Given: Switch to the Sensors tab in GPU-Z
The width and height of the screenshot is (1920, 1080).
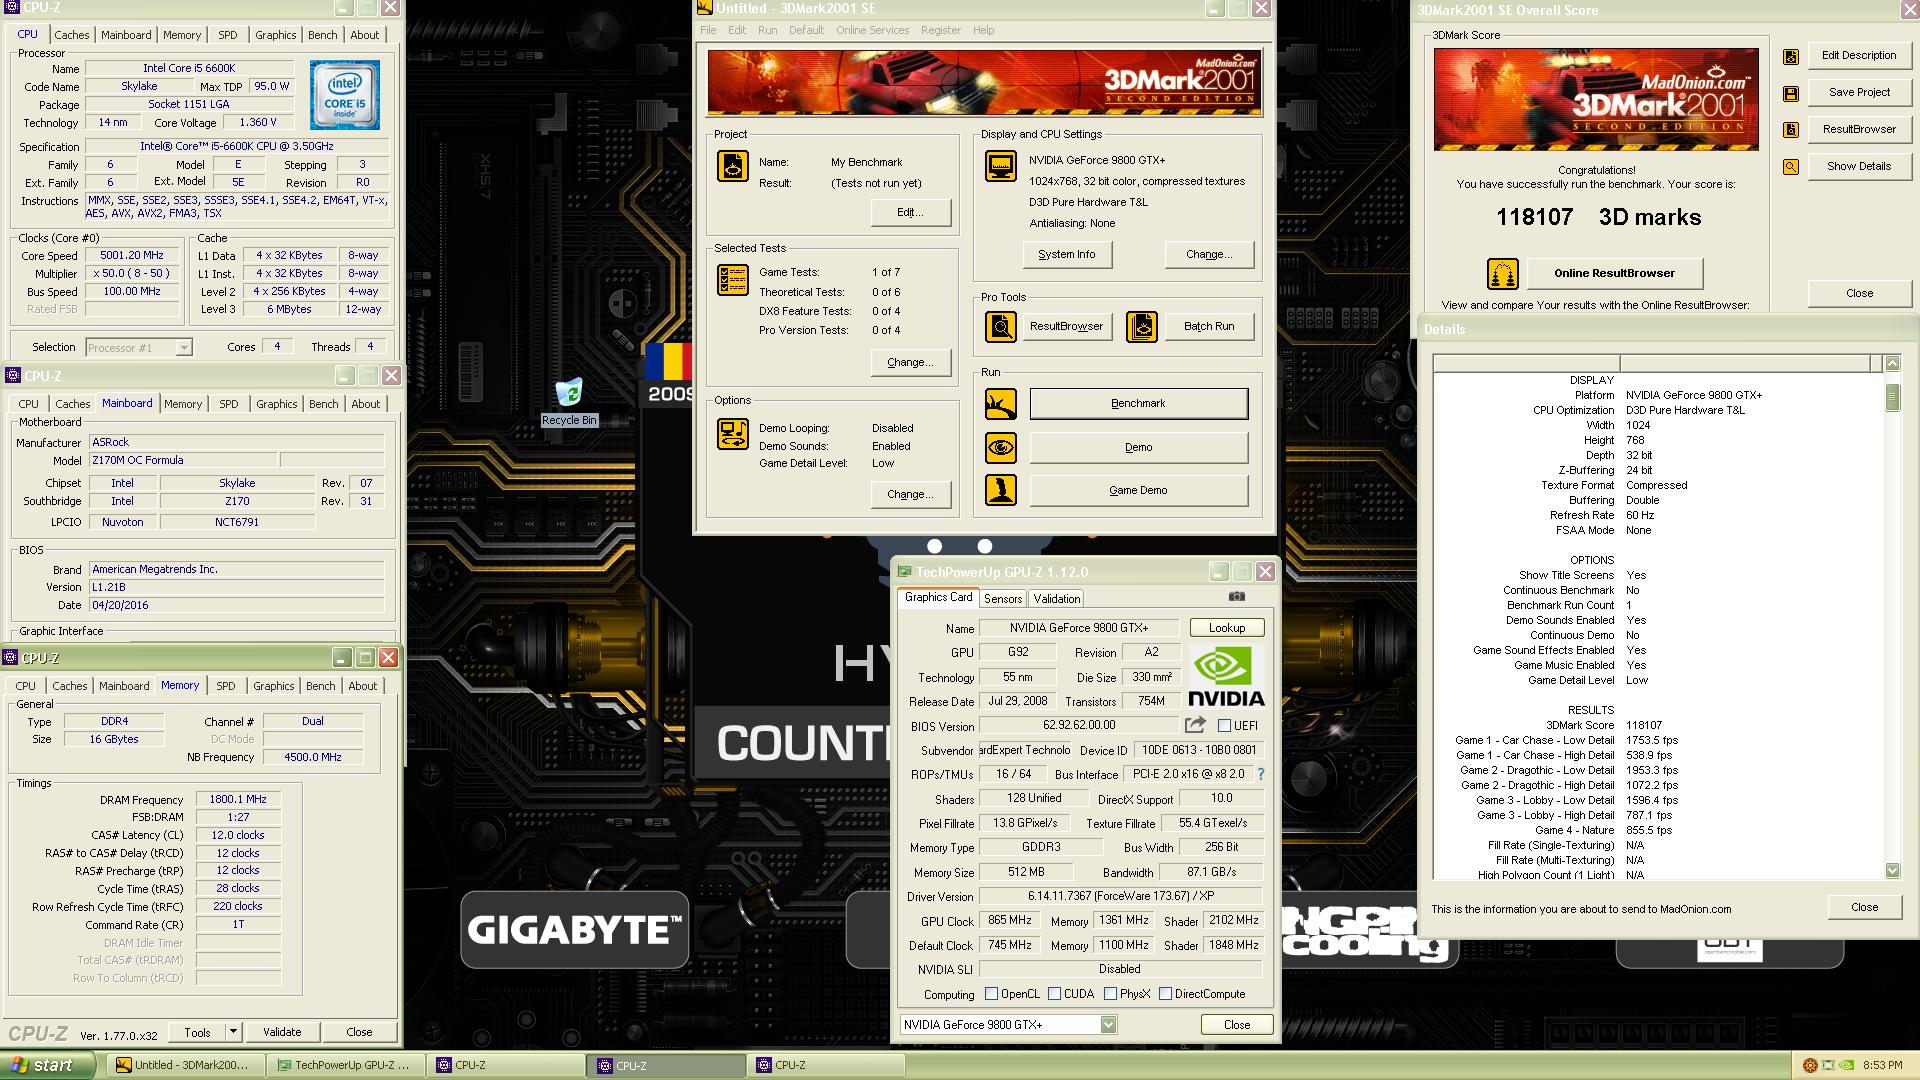Looking at the screenshot, I should (x=1002, y=599).
